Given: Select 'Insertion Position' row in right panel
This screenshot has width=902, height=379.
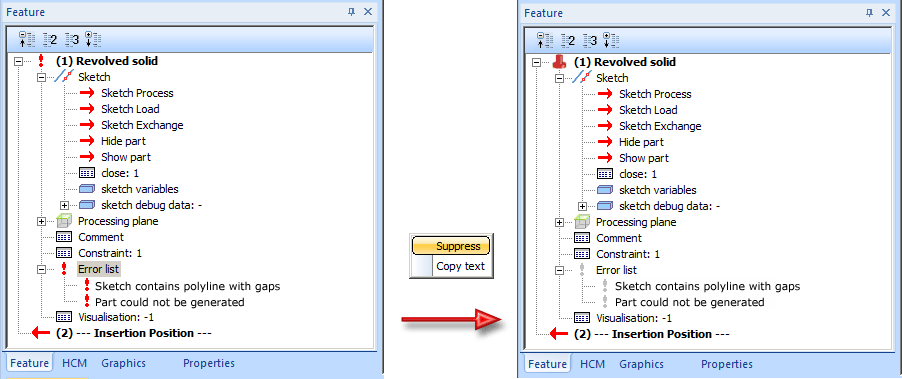Looking at the screenshot, I should point(652,334).
